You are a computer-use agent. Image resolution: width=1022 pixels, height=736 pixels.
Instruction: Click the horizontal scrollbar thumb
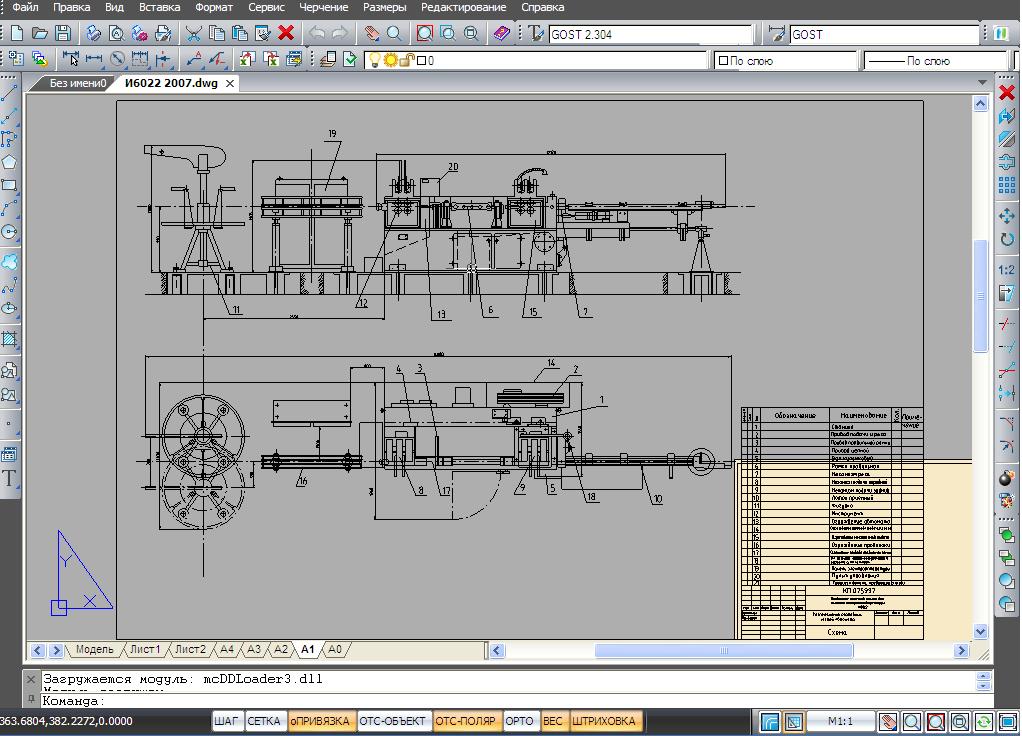723,650
